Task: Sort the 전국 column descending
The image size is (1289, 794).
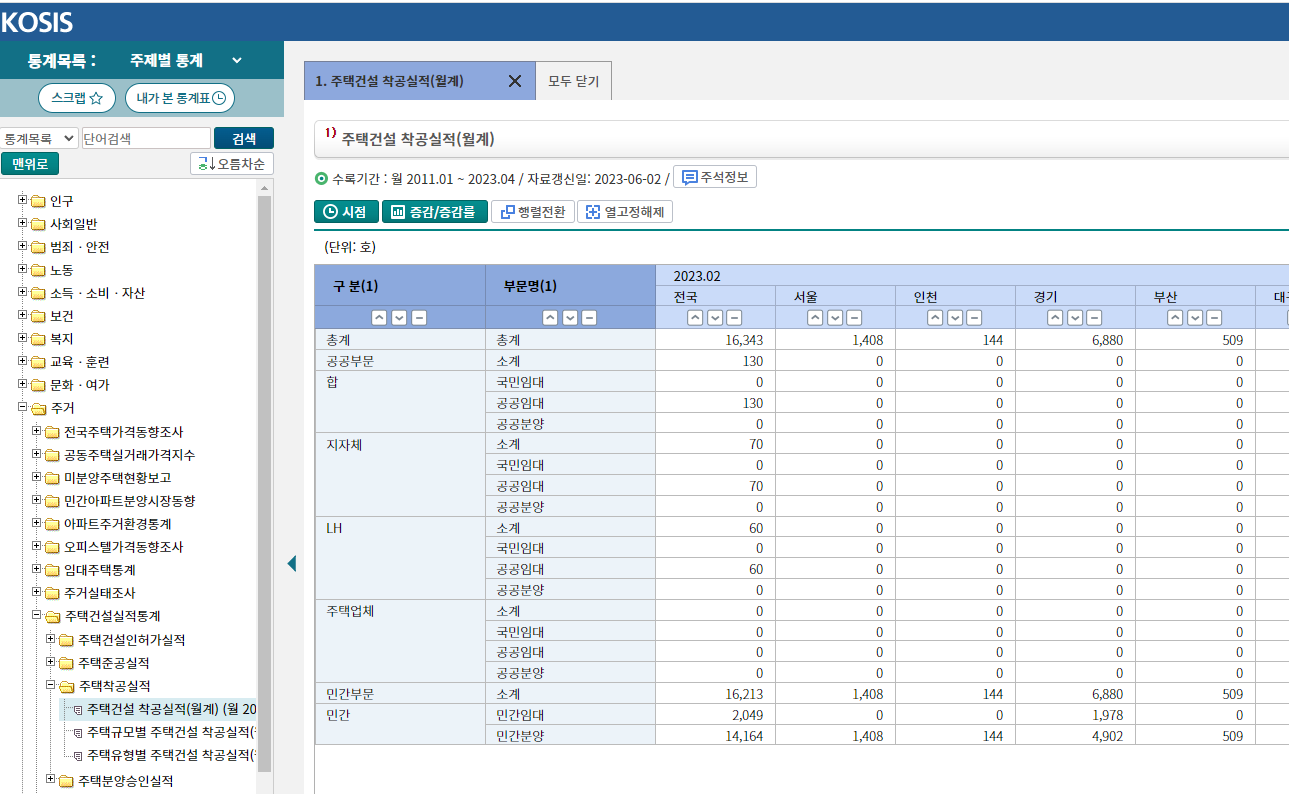Action: click(715, 318)
